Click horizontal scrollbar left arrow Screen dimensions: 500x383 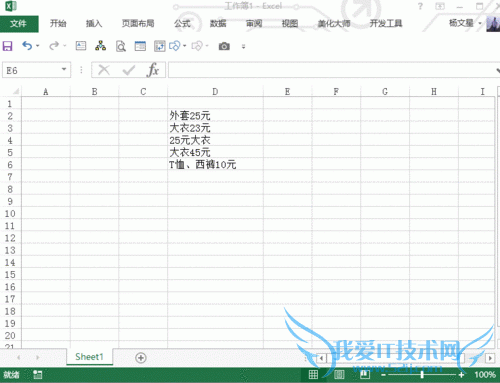321,358
